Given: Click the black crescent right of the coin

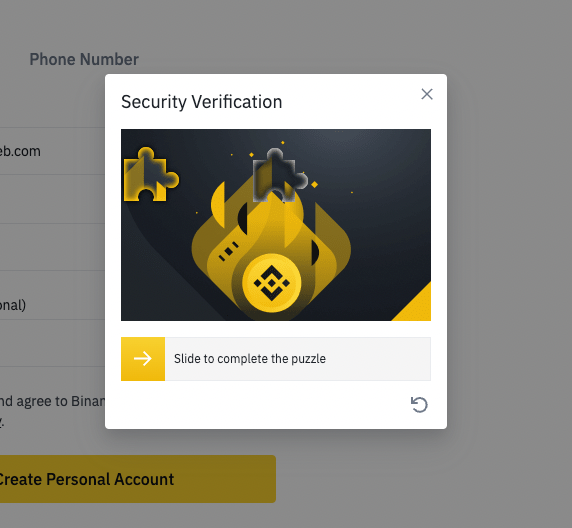Looking at the screenshot, I should click(315, 253).
